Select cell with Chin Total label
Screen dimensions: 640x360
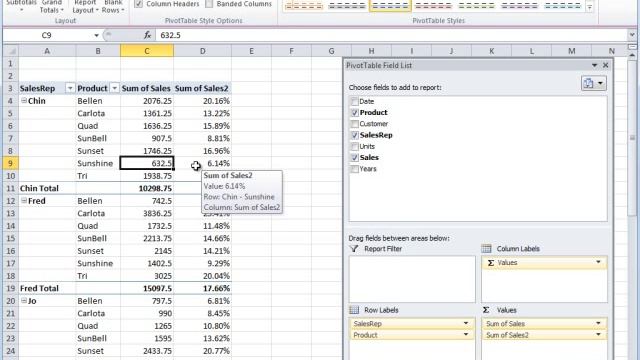(47, 188)
